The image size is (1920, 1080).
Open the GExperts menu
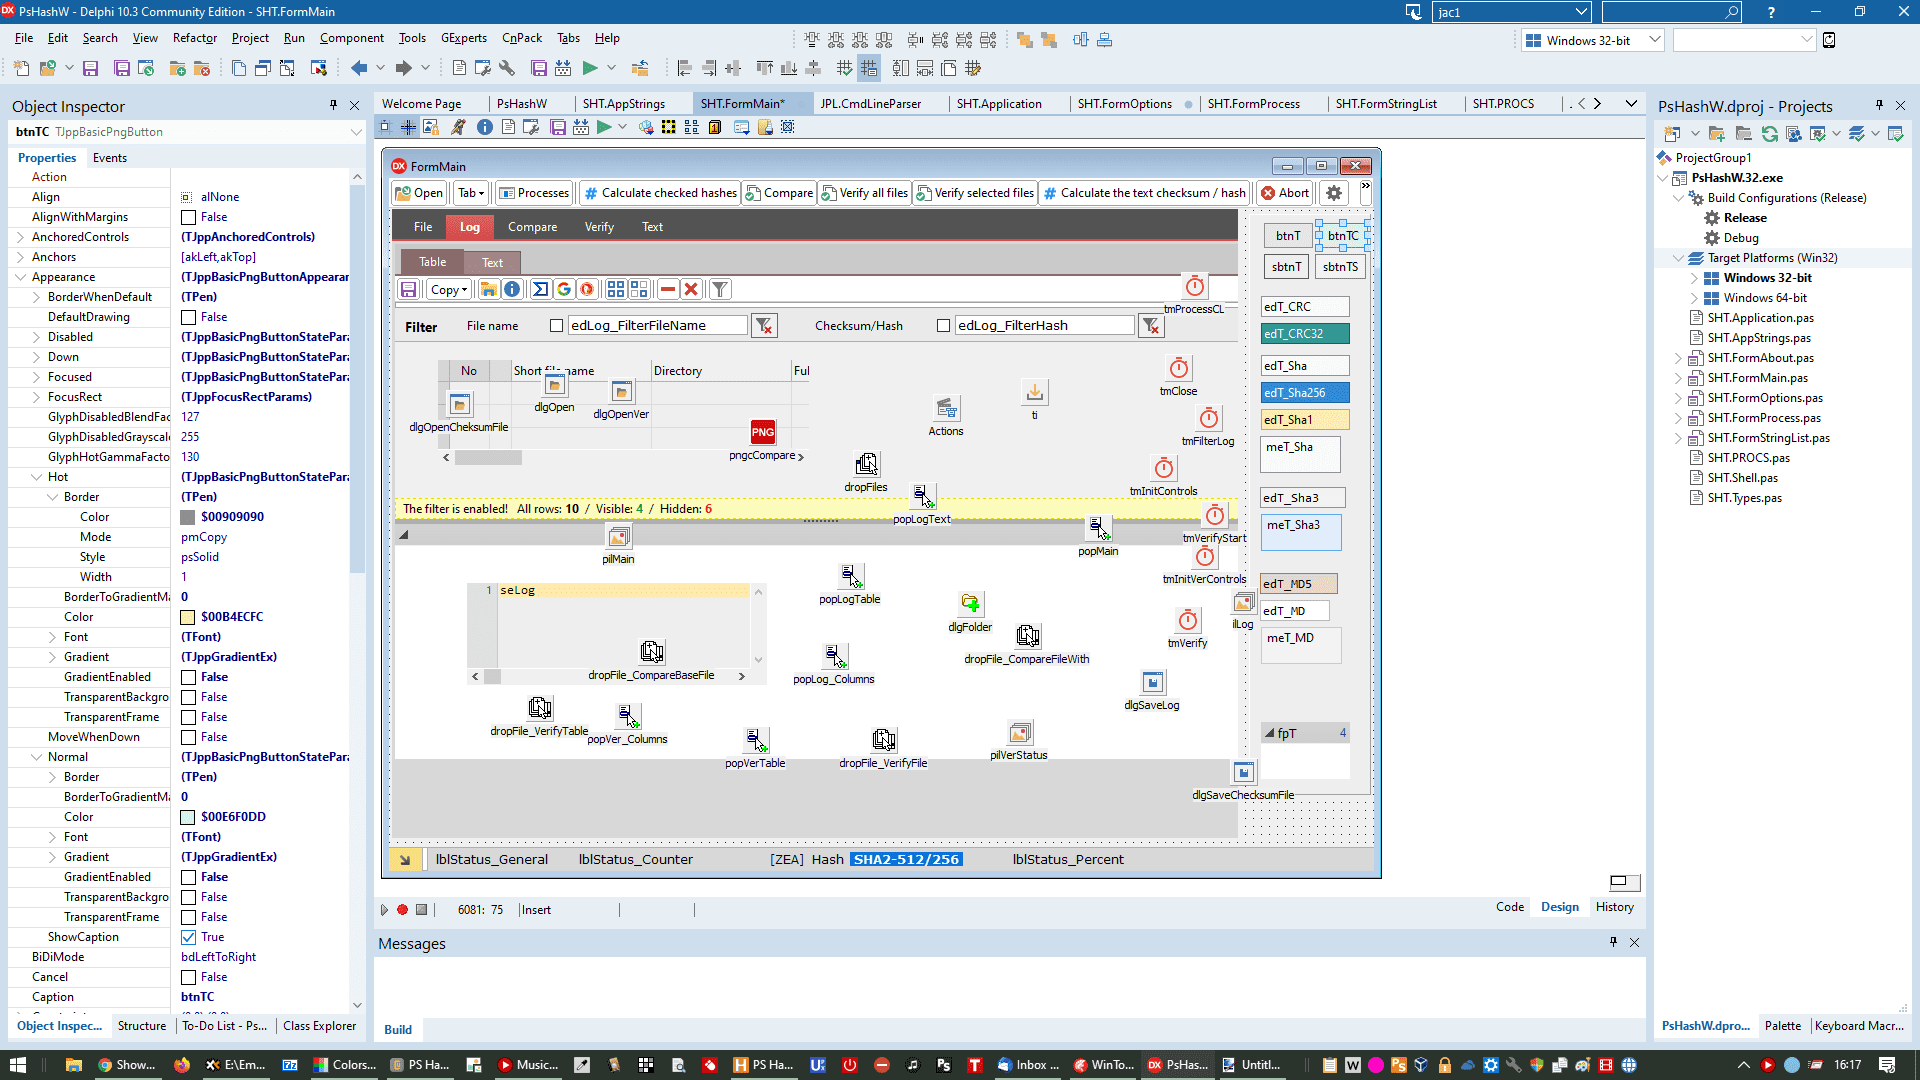pos(463,38)
